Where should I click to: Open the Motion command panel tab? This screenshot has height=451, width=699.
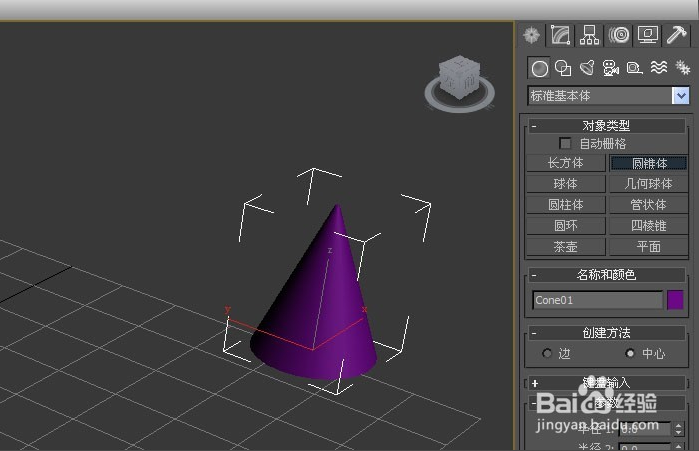coord(619,35)
